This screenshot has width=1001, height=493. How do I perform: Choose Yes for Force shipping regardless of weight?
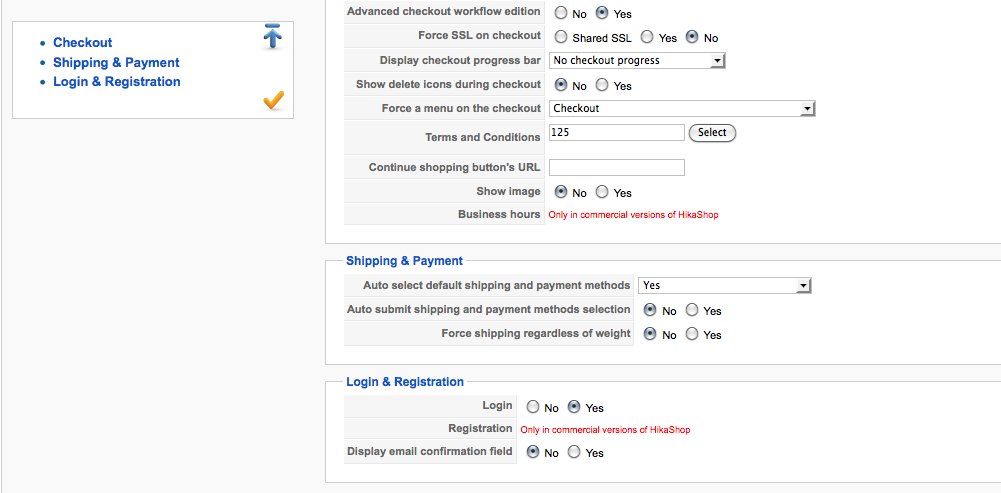tap(692, 333)
